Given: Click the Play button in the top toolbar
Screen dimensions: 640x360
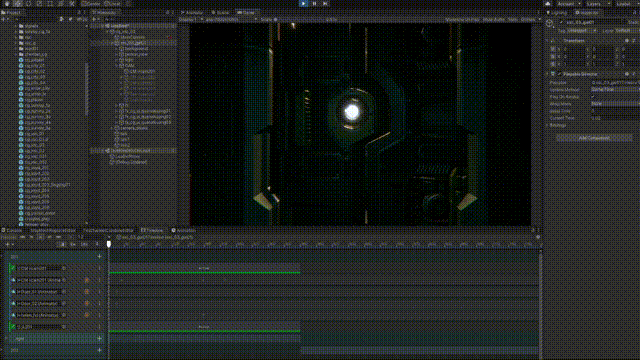Looking at the screenshot, I should click(303, 3).
